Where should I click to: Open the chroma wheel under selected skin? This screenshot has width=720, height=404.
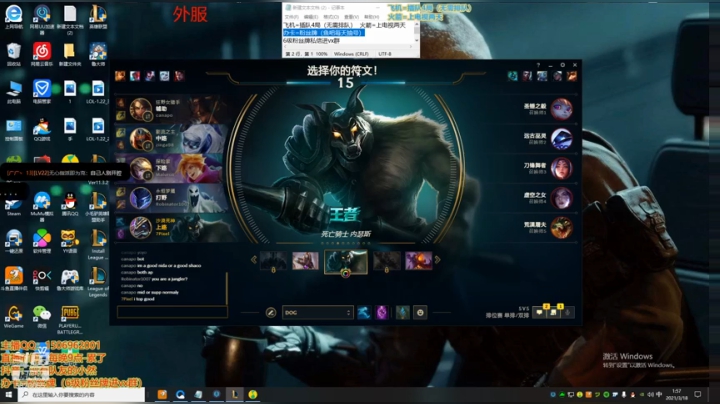coord(346,273)
